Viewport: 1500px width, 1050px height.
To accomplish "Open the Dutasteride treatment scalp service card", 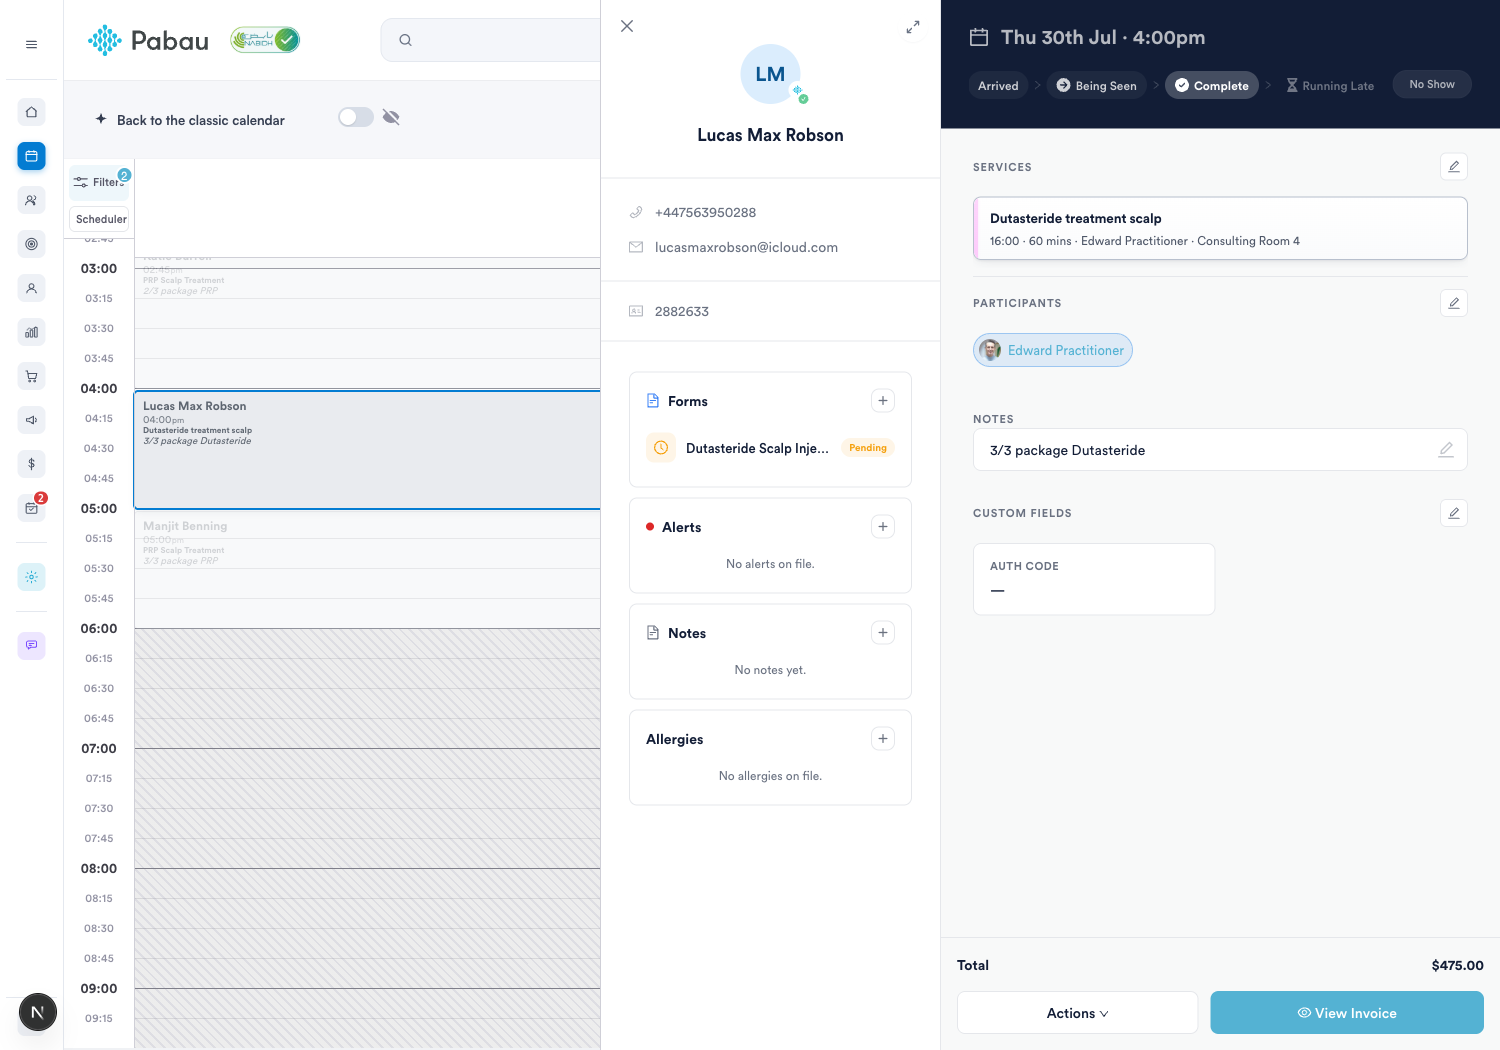I will (x=1220, y=229).
